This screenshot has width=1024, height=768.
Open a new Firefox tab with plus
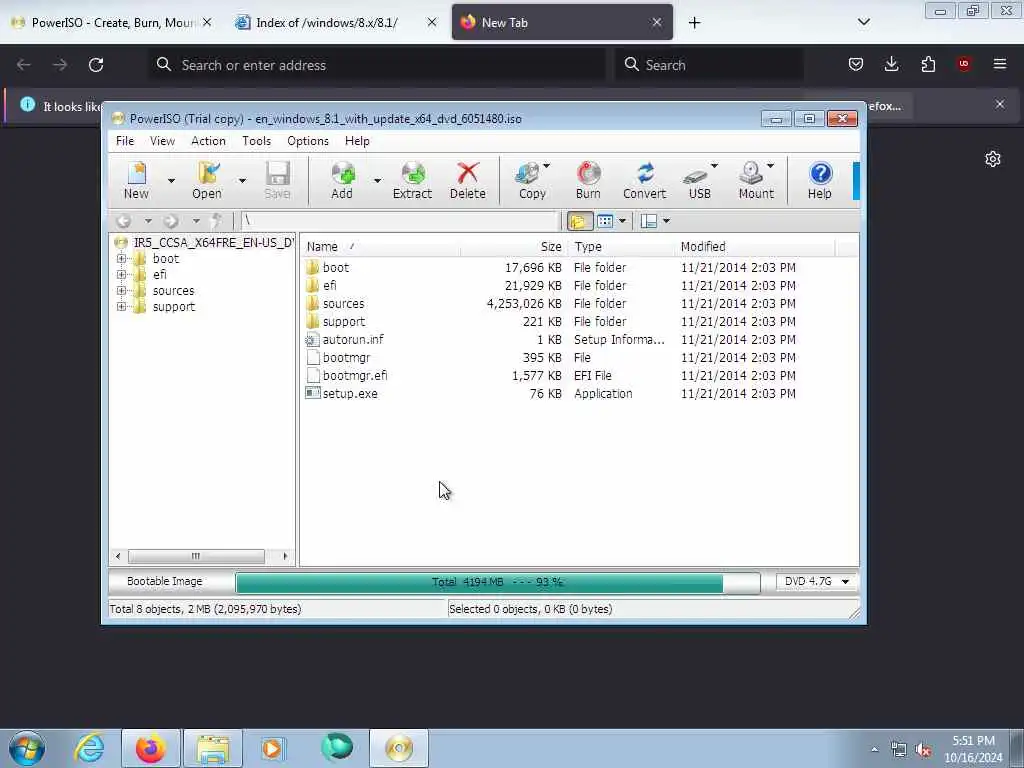point(695,23)
